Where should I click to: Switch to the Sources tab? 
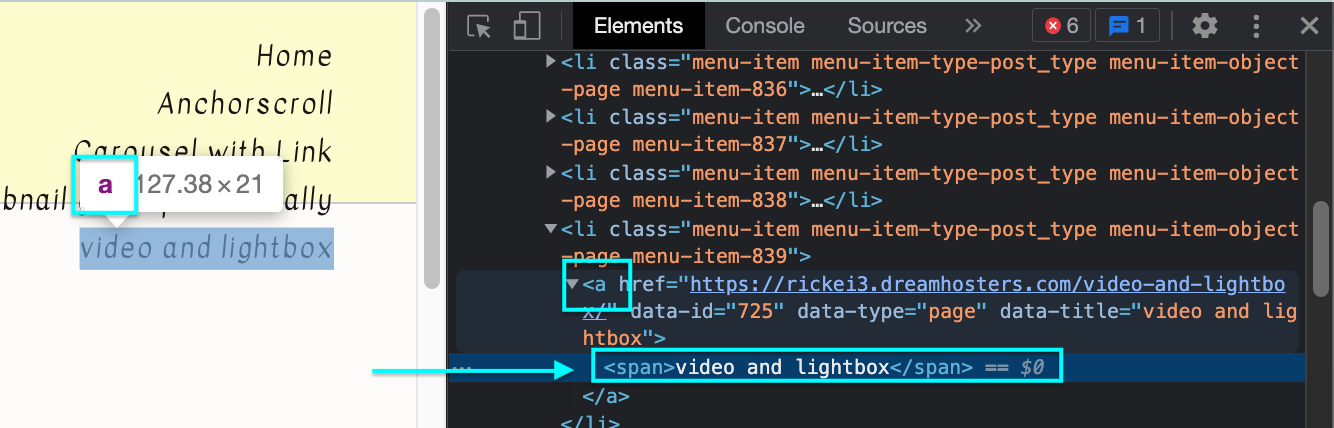point(886,26)
